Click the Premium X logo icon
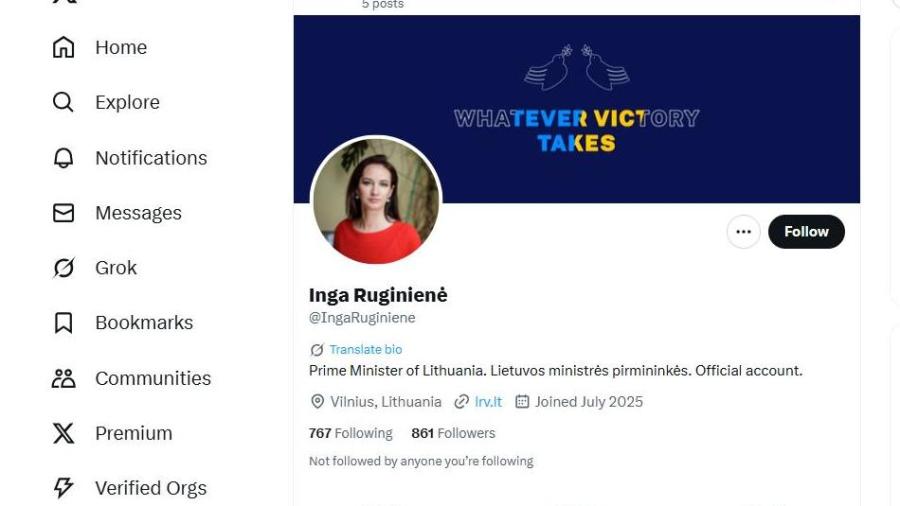900x506 pixels. click(x=63, y=433)
